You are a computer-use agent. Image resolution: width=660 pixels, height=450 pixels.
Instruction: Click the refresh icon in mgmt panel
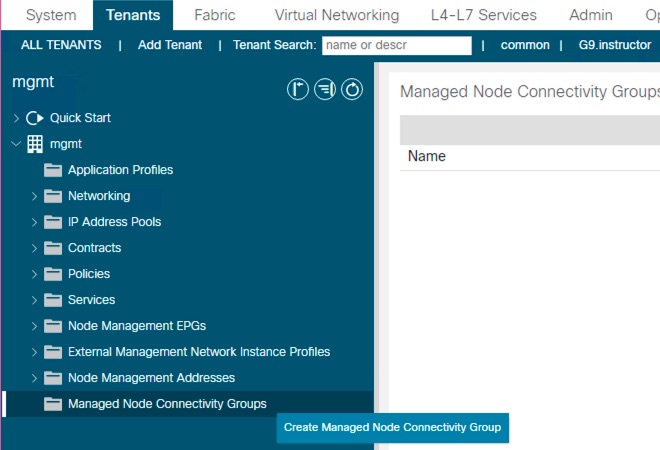[352, 90]
